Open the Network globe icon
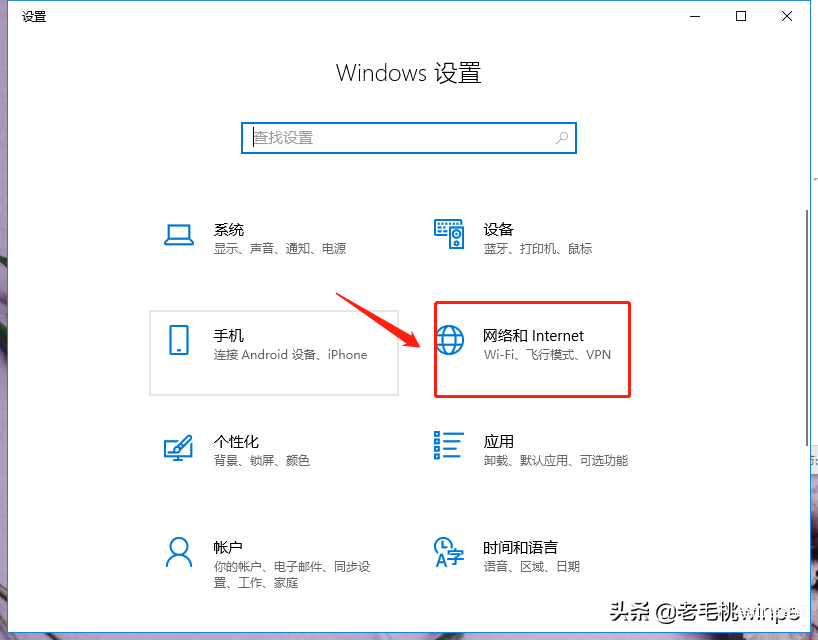 click(x=449, y=340)
